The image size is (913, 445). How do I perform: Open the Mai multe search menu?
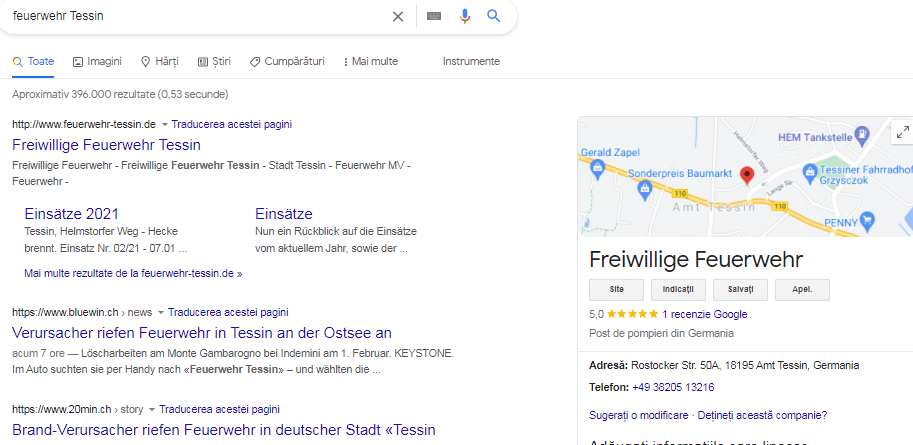pos(370,61)
